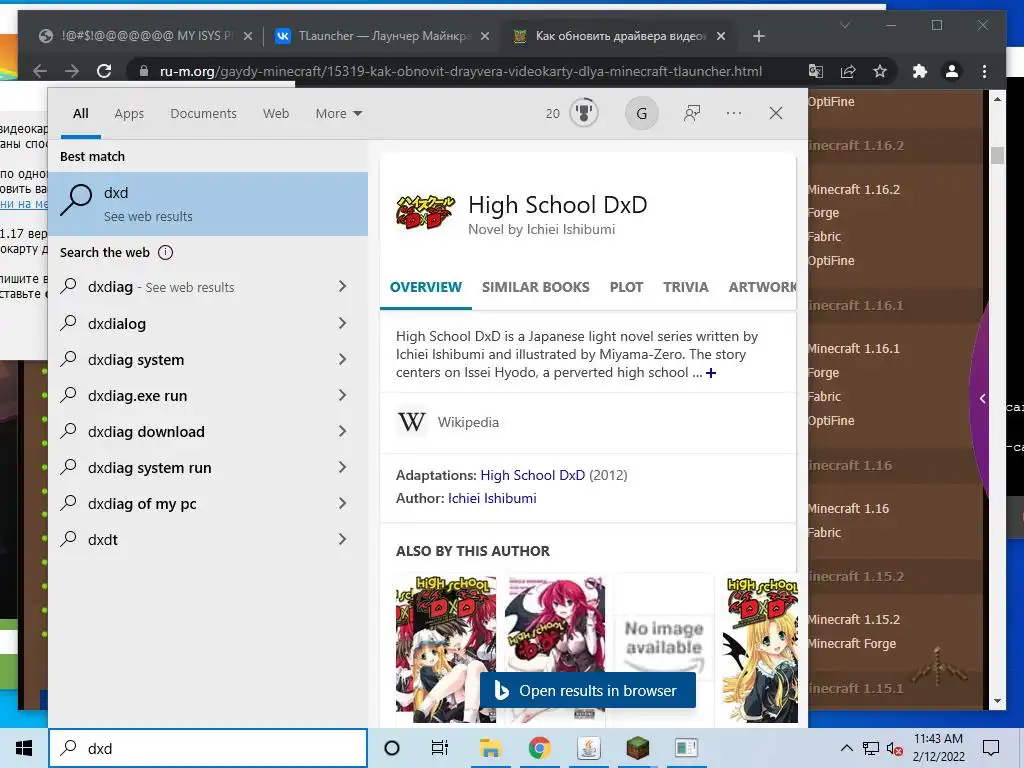Screen dimensions: 1024x768
Task: Go forward in Chrome browser
Action: [72, 71]
